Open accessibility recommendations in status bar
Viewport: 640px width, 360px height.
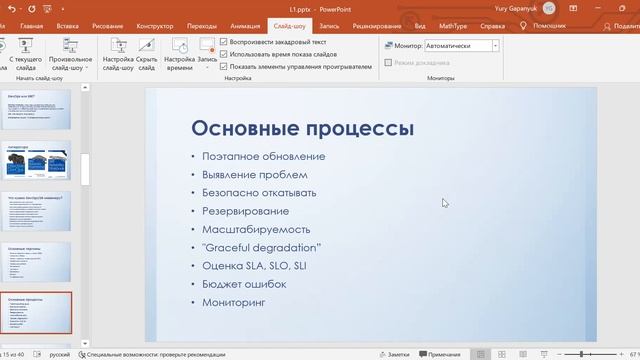tap(151, 355)
